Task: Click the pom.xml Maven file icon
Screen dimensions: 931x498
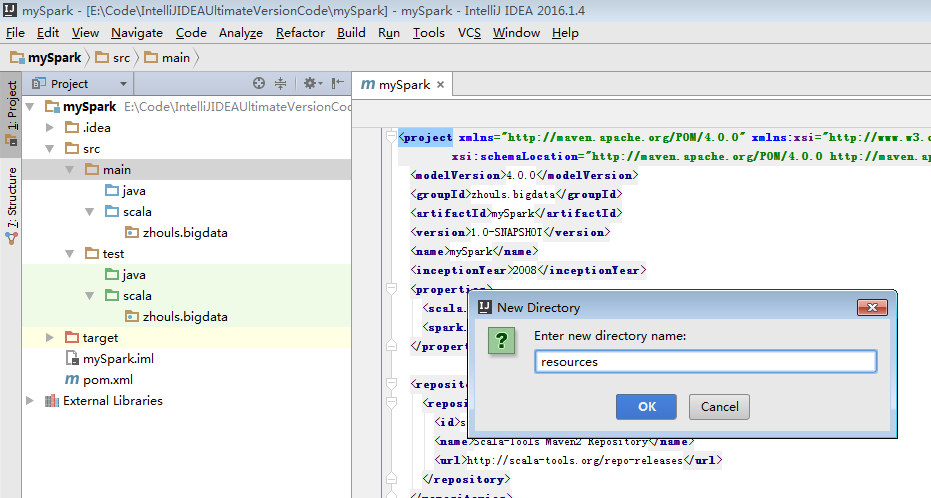Action: pos(72,379)
